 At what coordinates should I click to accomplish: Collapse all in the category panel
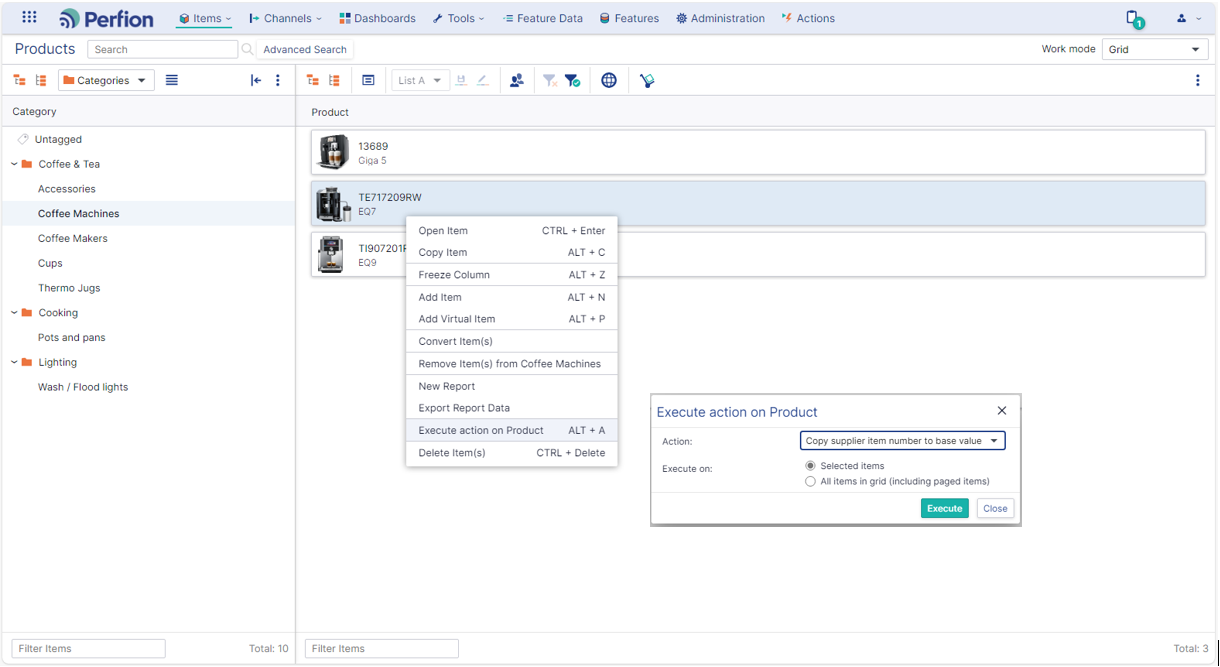[41, 80]
